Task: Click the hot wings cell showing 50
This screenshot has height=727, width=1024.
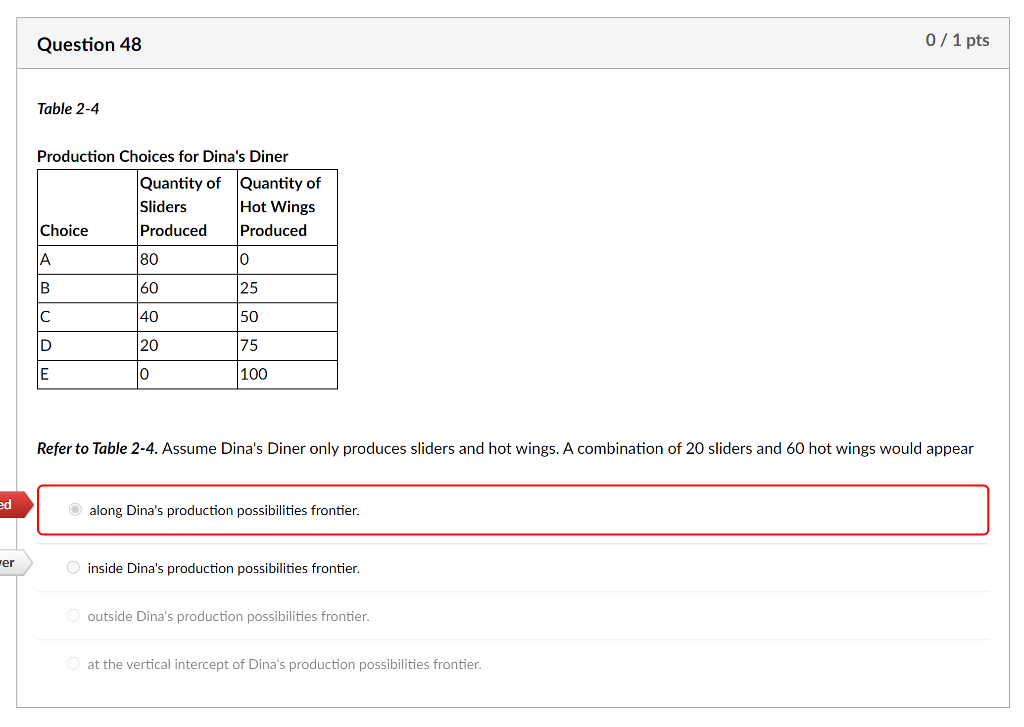Action: (x=287, y=317)
